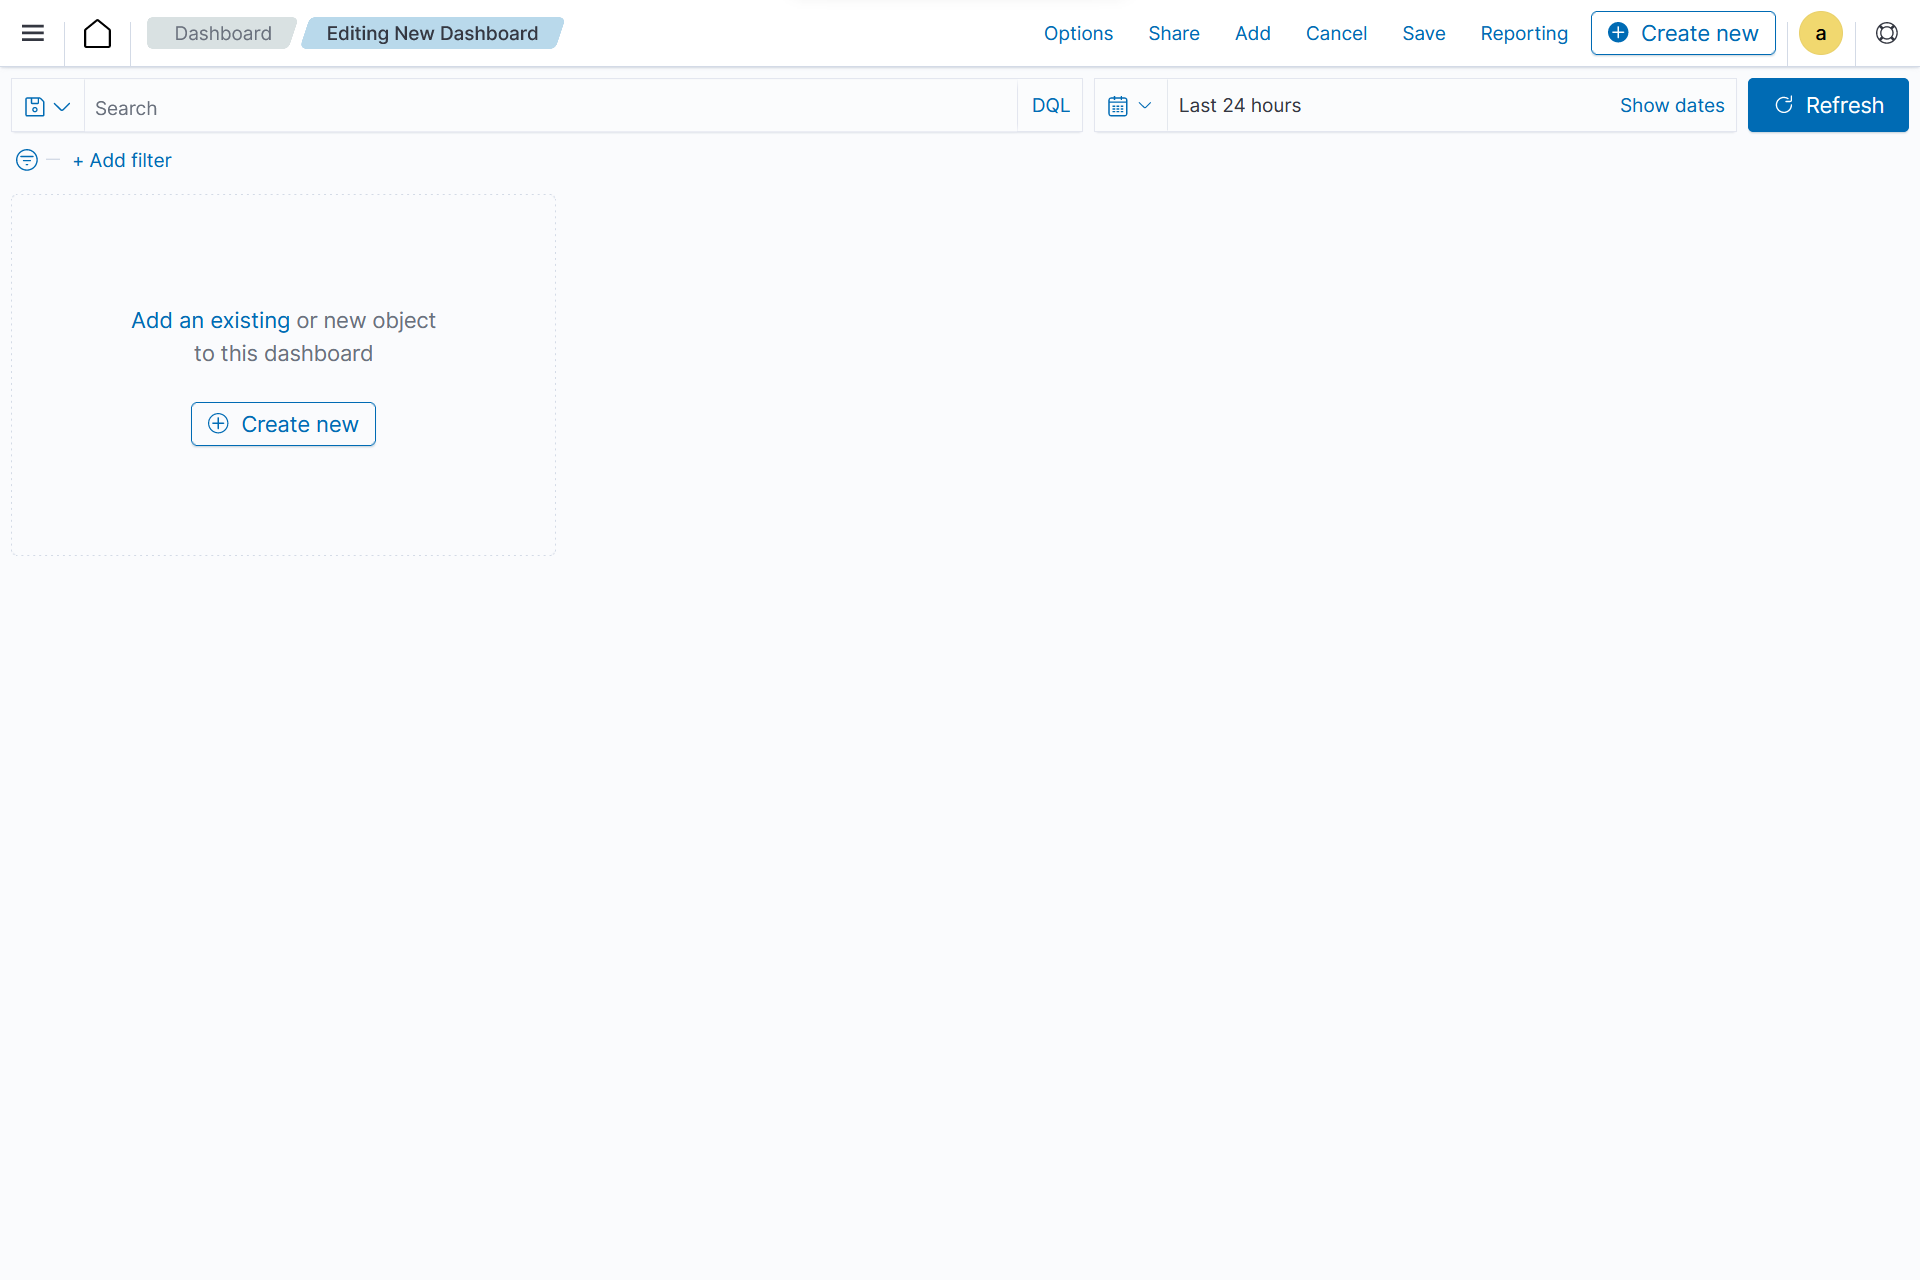The width and height of the screenshot is (1920, 1280).
Task: Click the home icon
Action: click(96, 33)
